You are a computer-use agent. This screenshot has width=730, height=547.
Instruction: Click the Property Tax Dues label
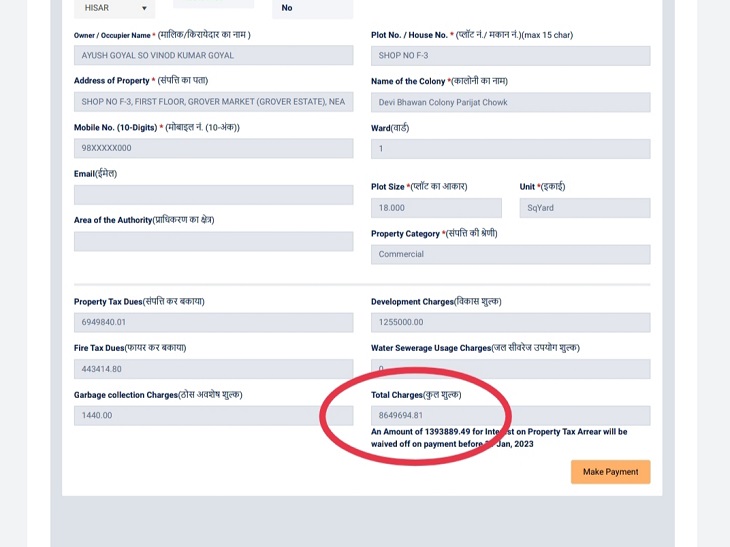(139, 301)
